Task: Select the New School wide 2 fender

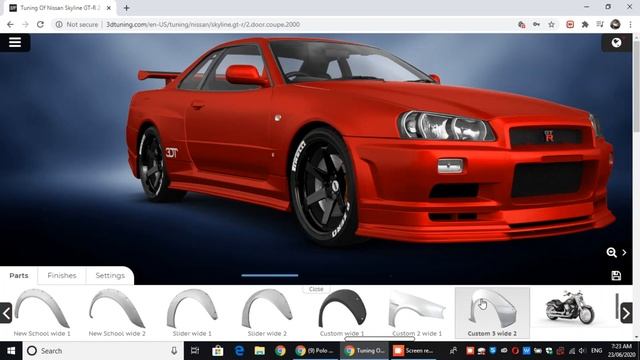Action: (x=117, y=313)
